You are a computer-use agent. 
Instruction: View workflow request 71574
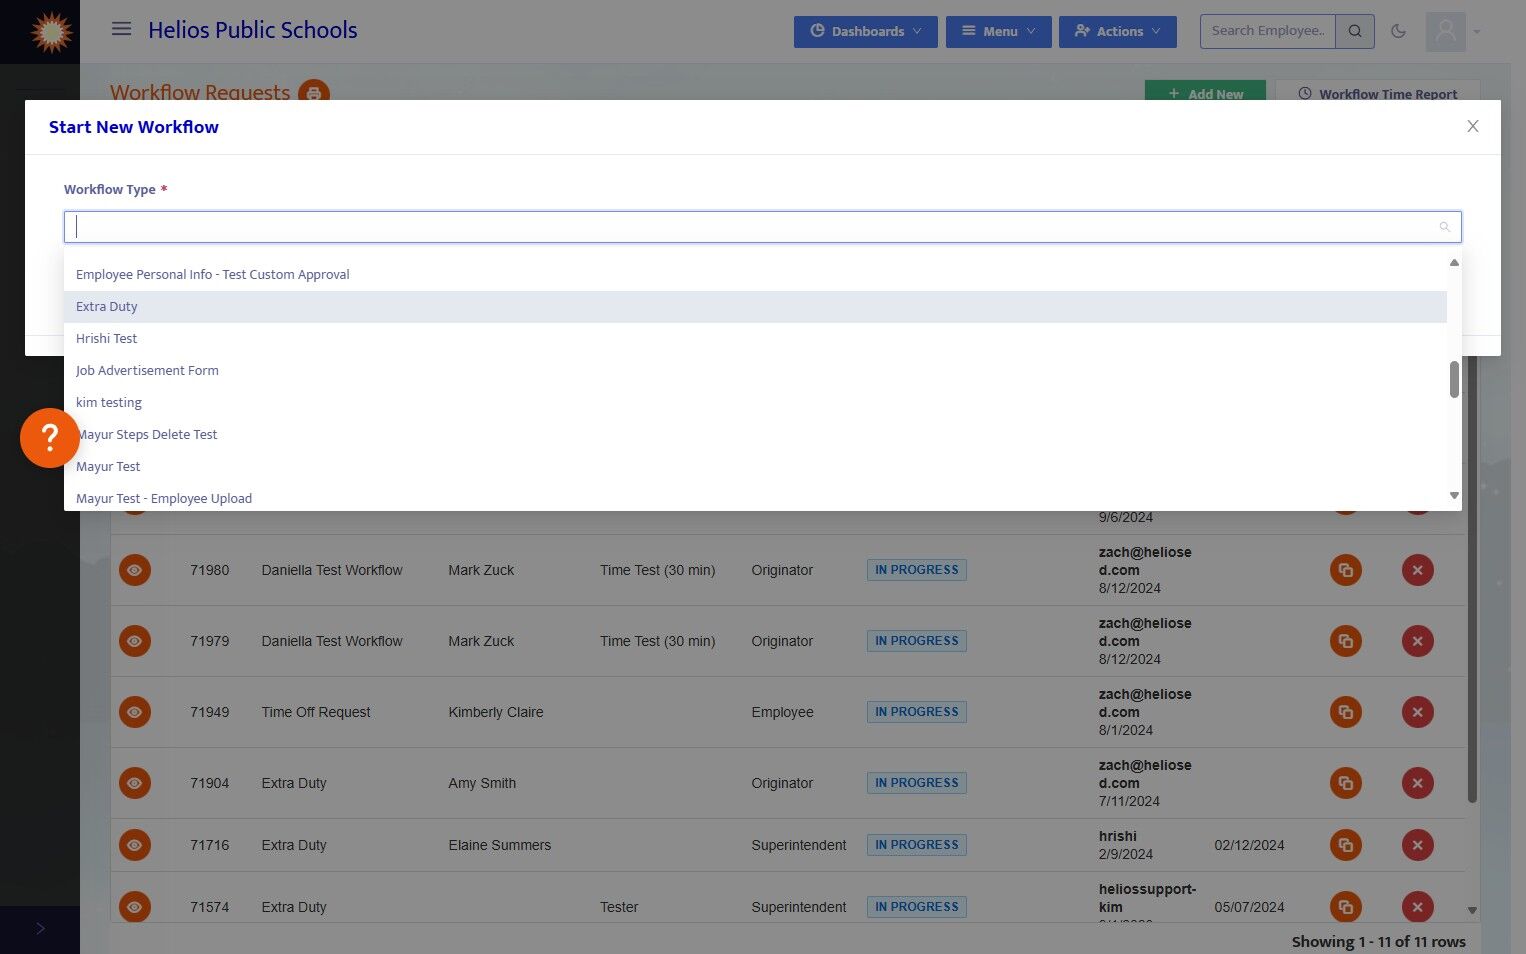(x=135, y=907)
